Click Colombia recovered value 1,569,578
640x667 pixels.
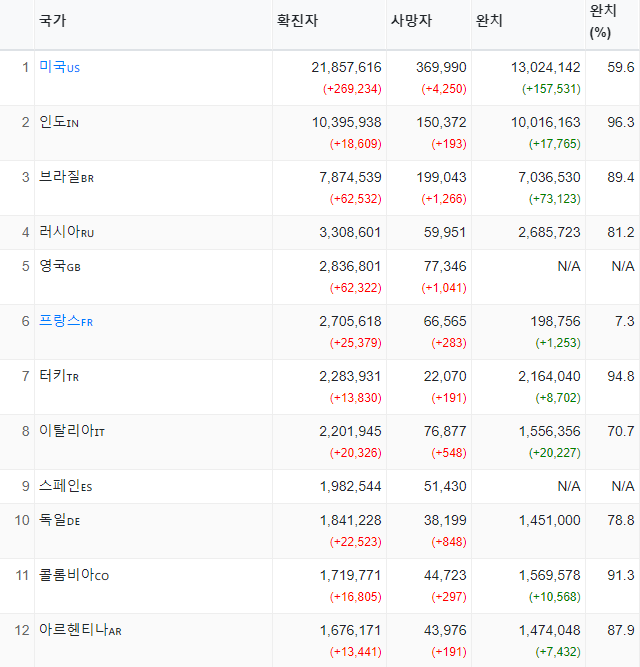549,575
